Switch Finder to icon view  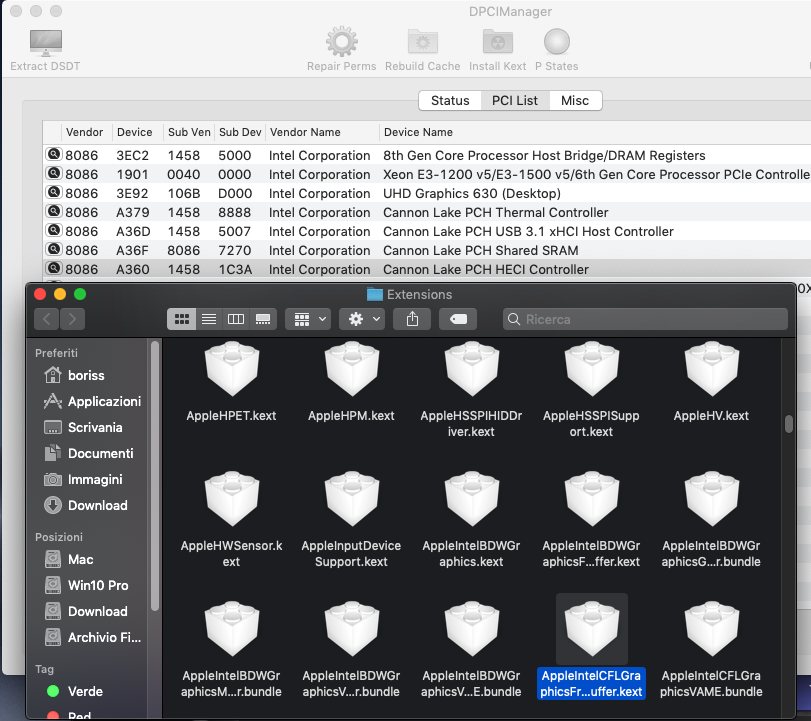[182, 319]
